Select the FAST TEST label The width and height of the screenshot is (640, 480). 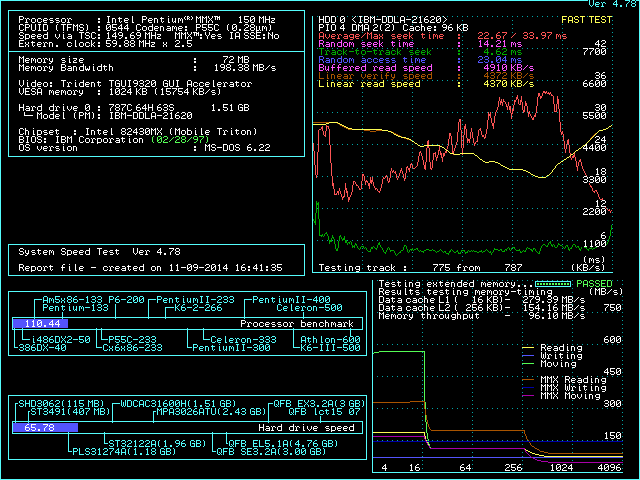pos(588,18)
